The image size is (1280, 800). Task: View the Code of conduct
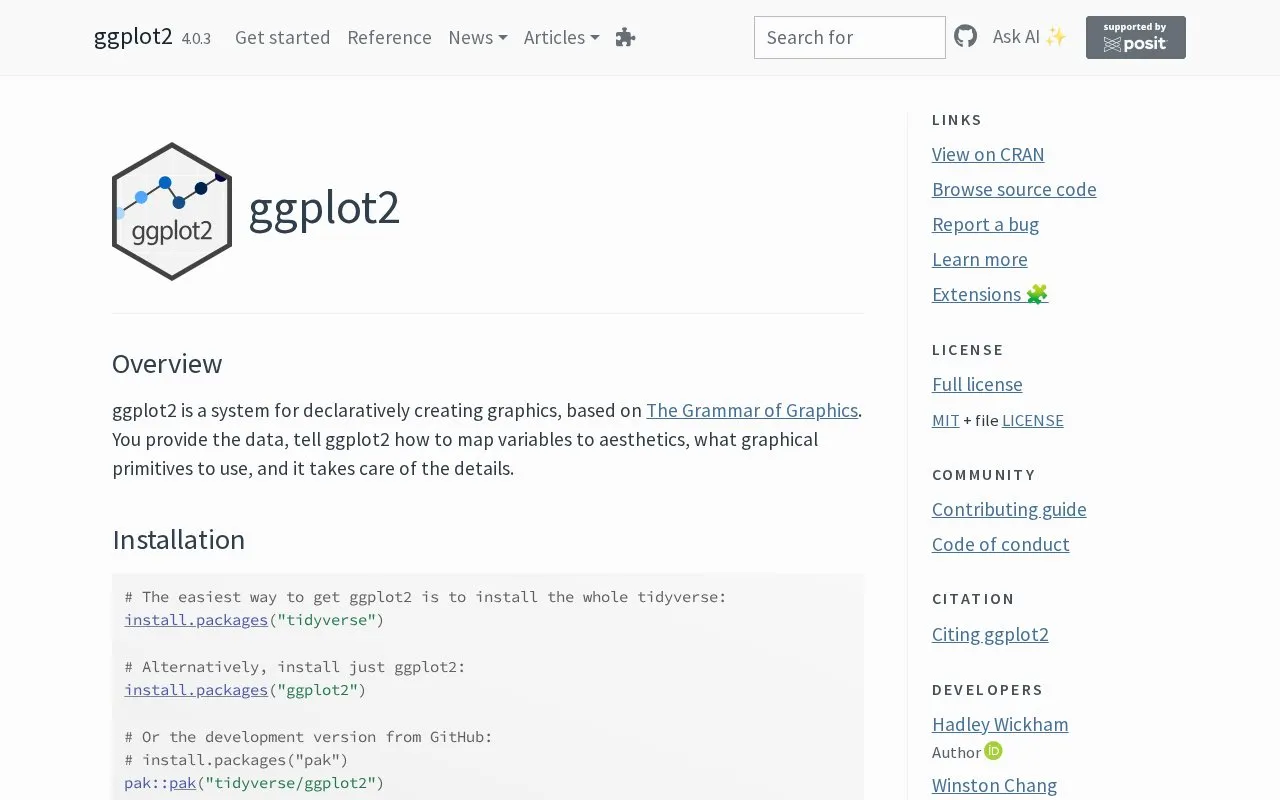point(1000,544)
